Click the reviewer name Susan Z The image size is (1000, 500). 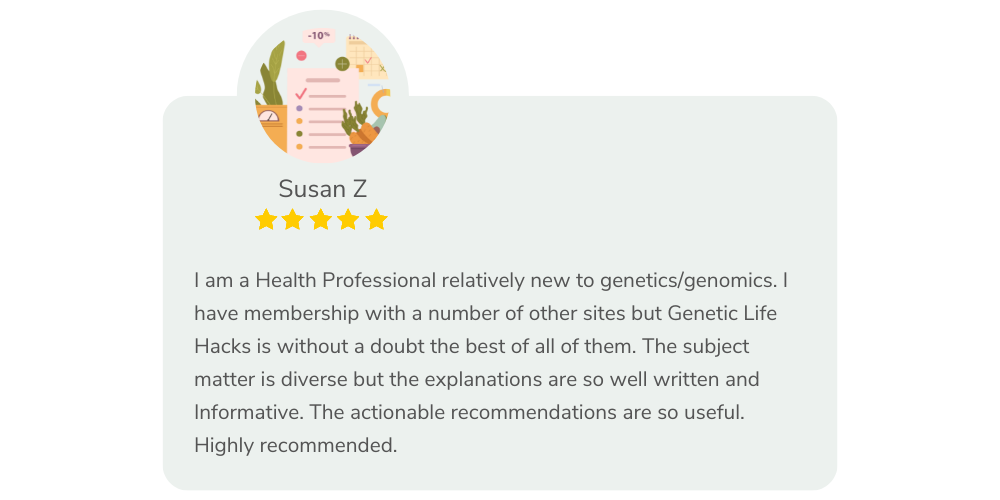coord(323,189)
